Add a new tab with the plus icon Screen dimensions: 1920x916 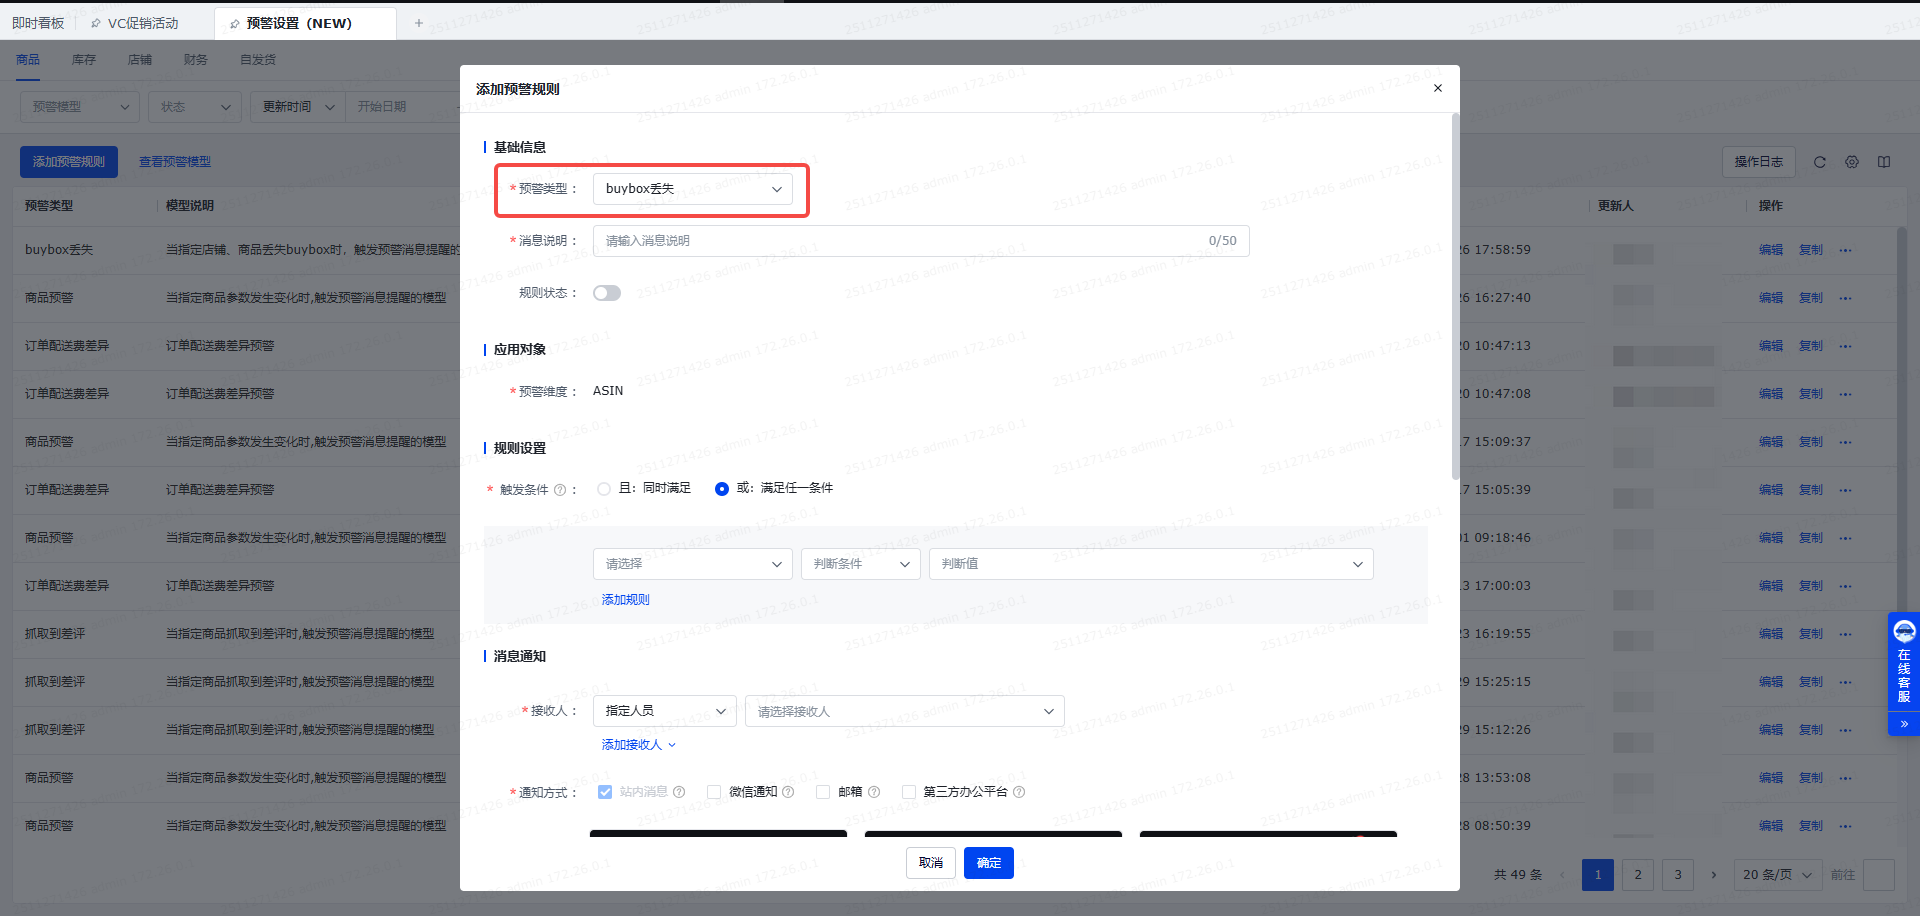point(419,23)
